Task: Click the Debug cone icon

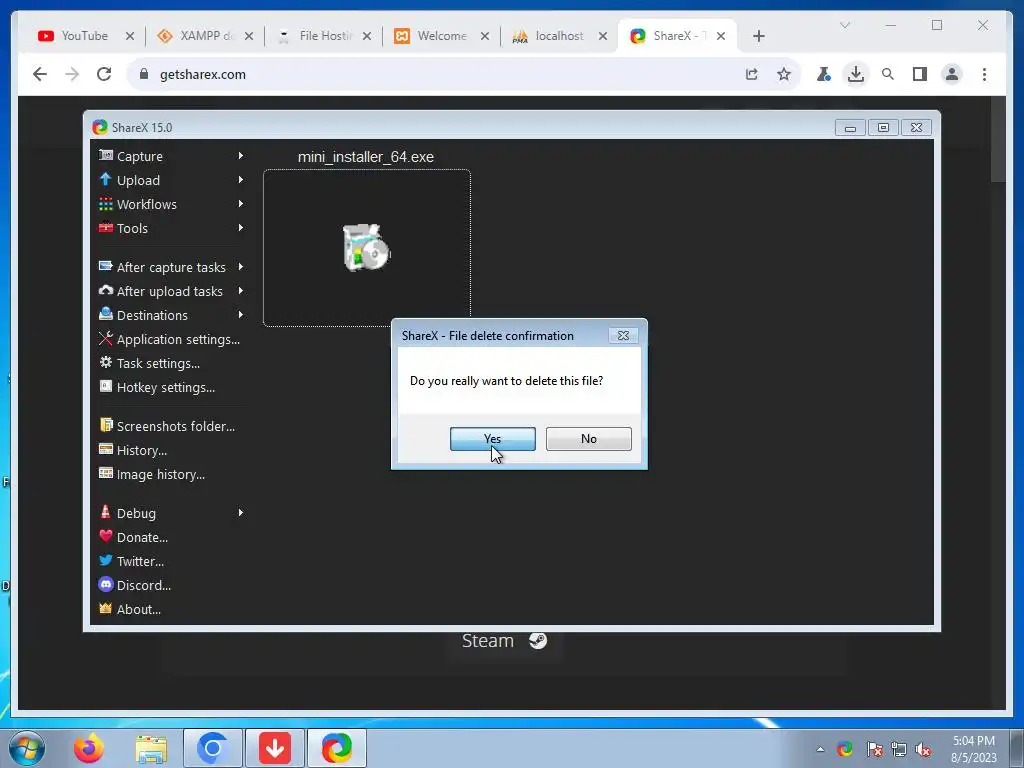Action: [x=106, y=512]
